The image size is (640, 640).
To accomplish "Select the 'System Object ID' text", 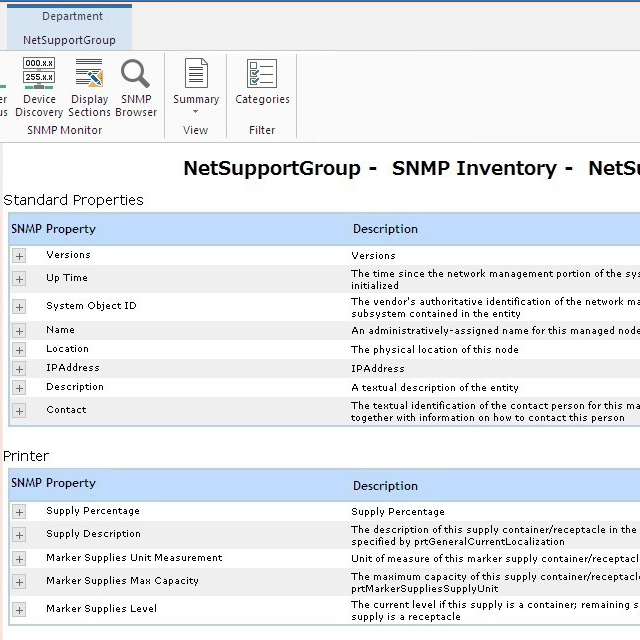I will coord(91,306).
